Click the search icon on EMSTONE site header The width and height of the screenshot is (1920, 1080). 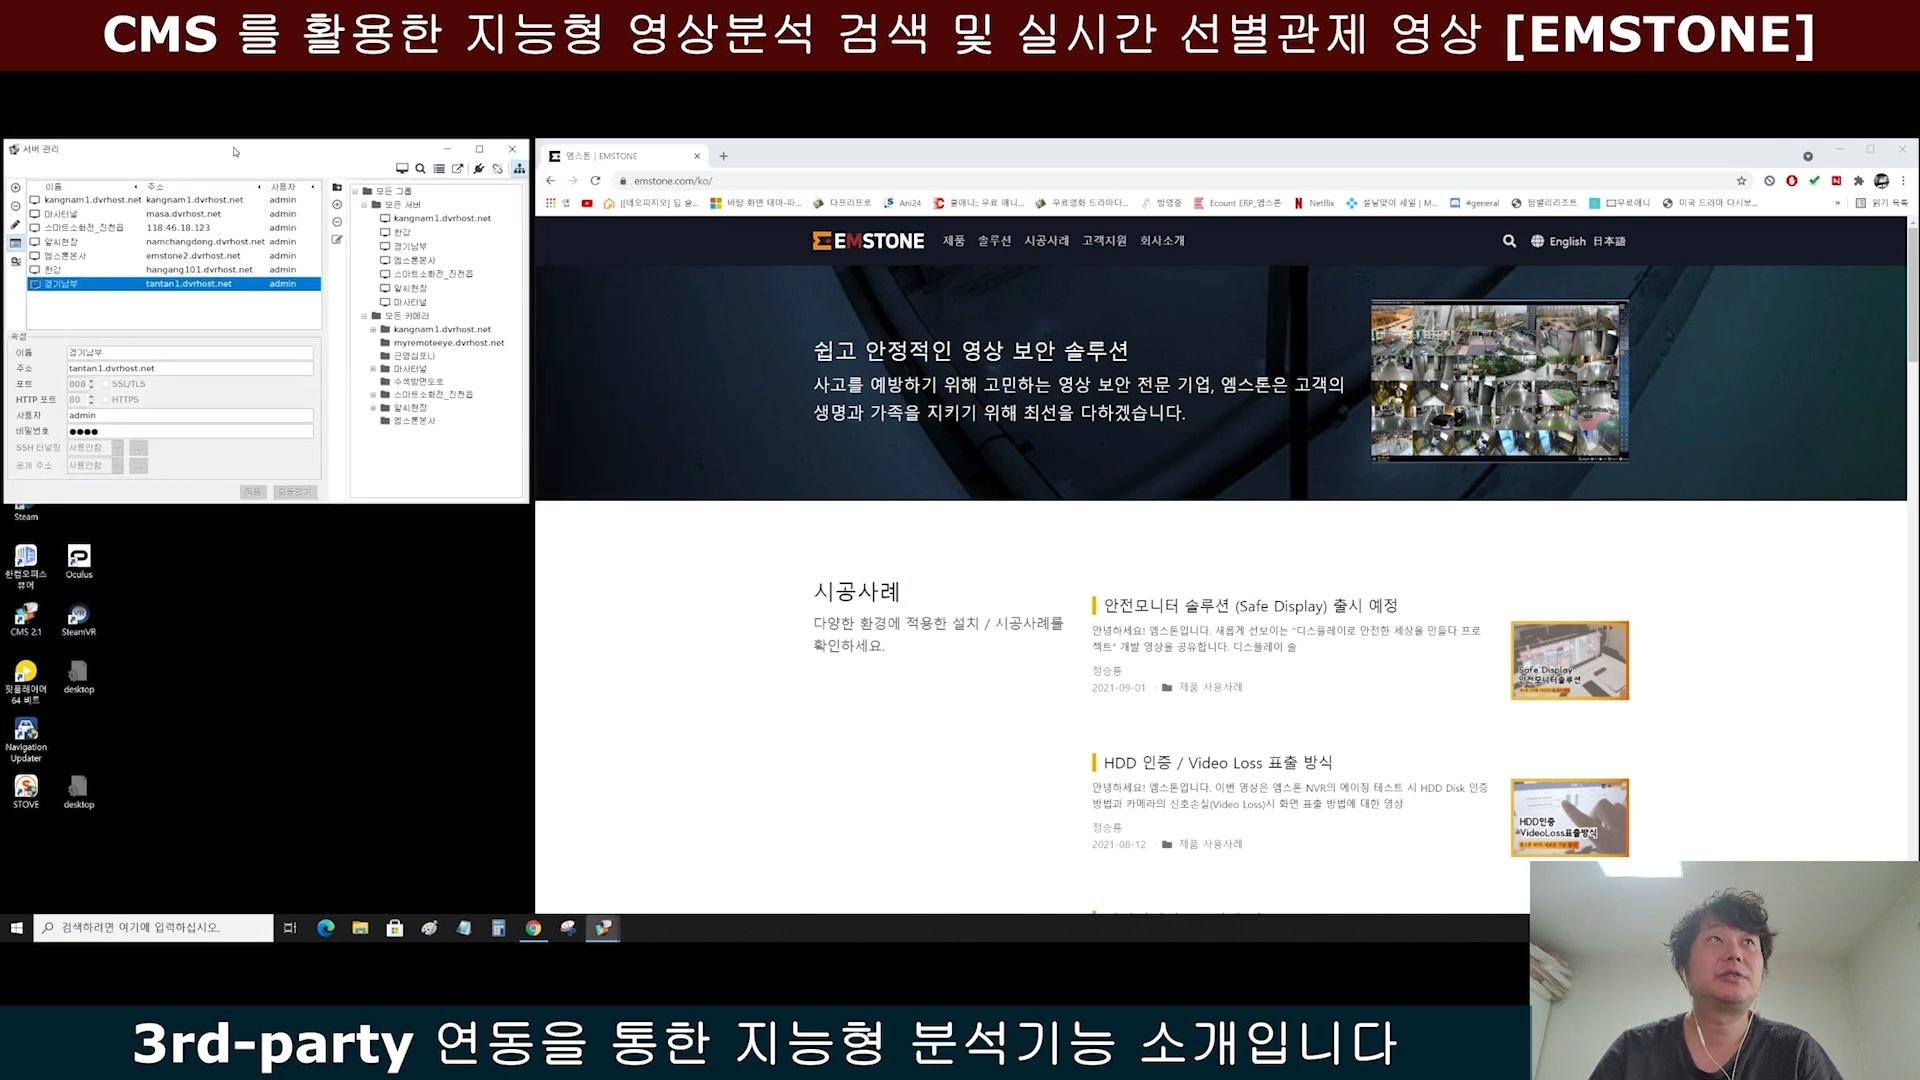click(1509, 241)
